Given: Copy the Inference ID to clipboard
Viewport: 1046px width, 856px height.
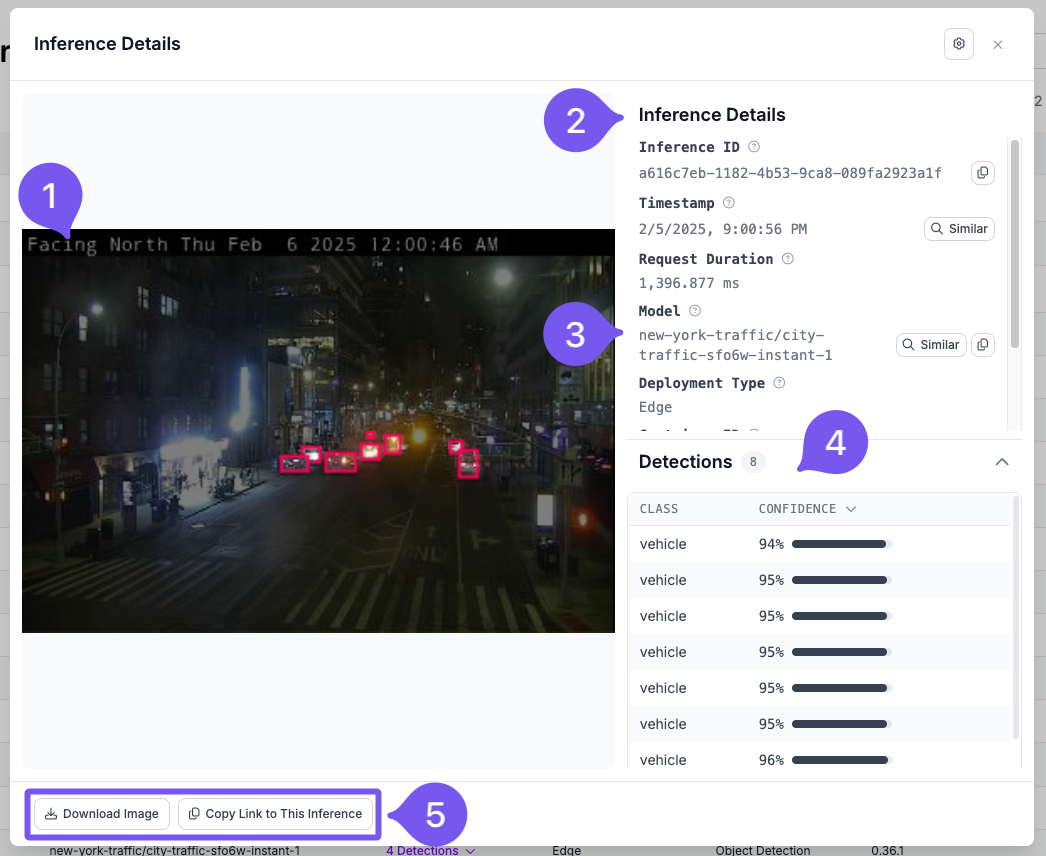Looking at the screenshot, I should [x=982, y=173].
